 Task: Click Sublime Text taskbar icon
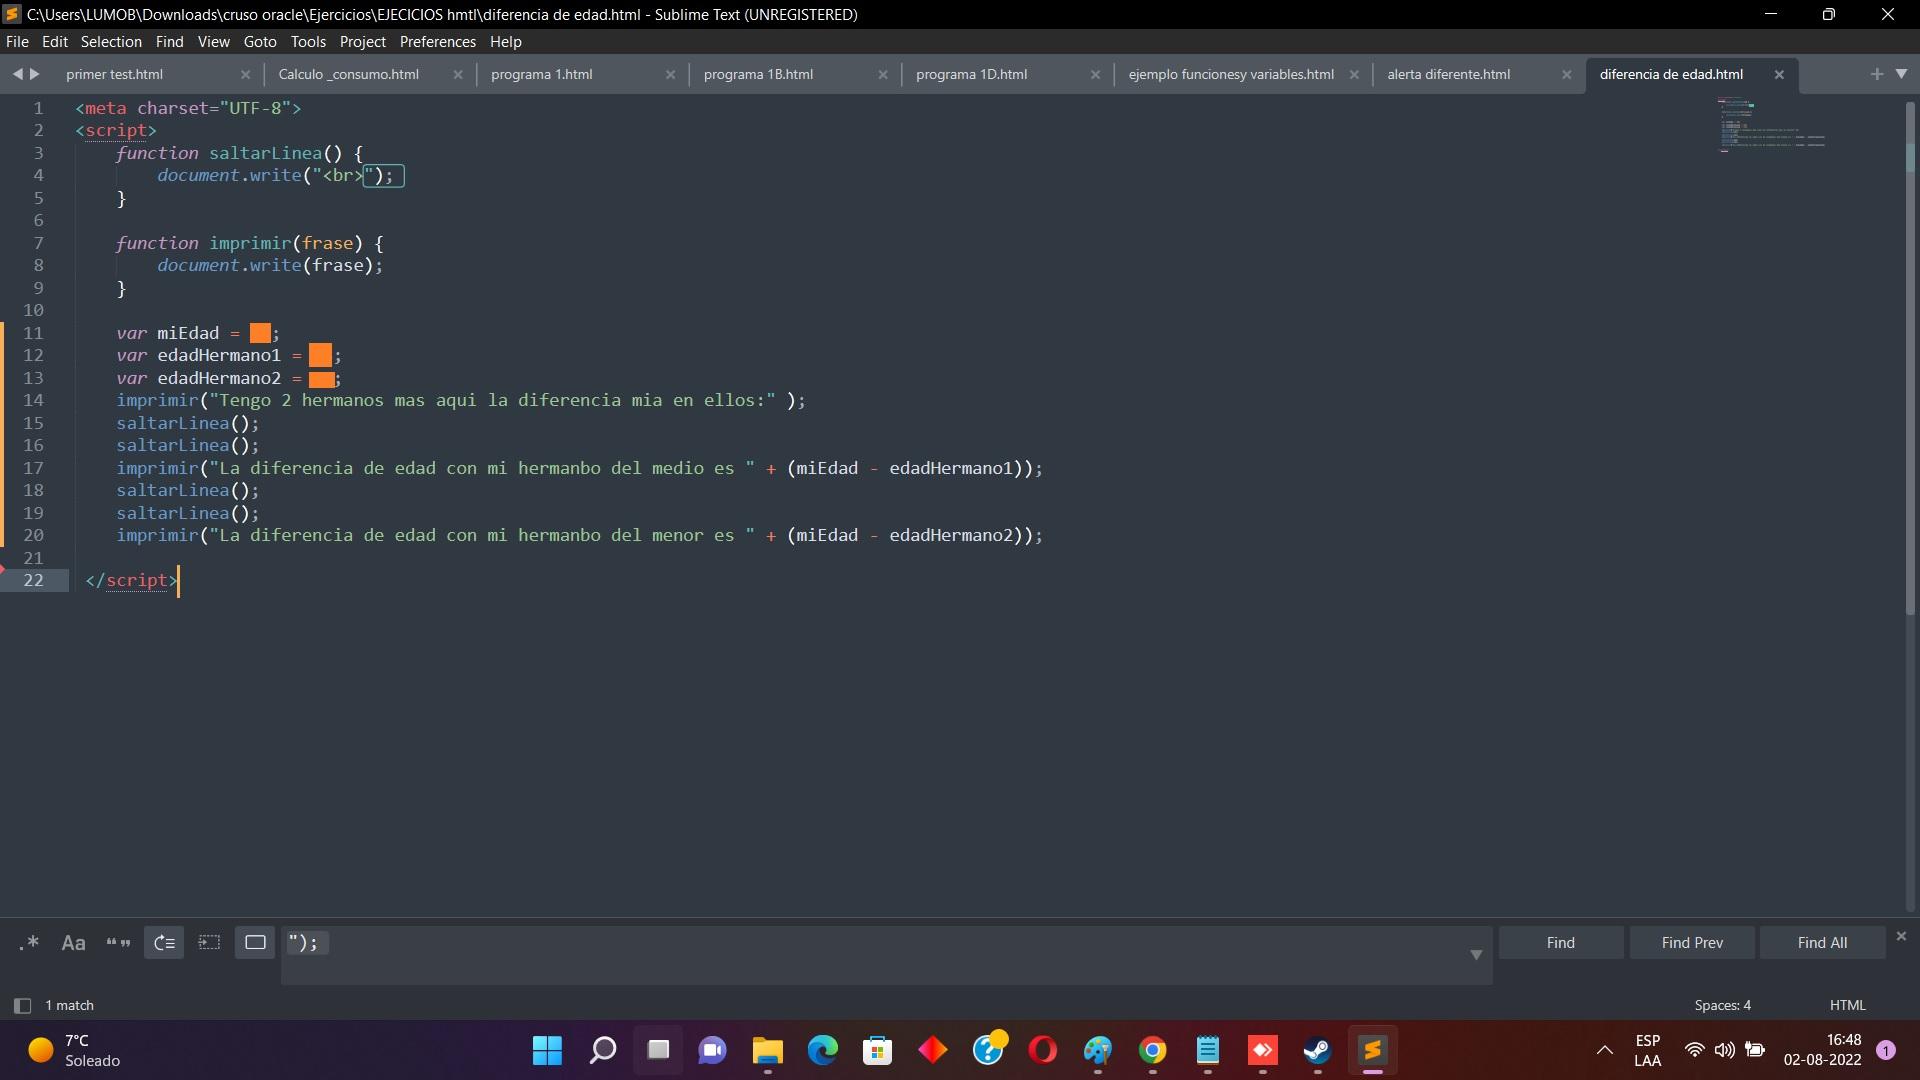tap(1372, 1050)
